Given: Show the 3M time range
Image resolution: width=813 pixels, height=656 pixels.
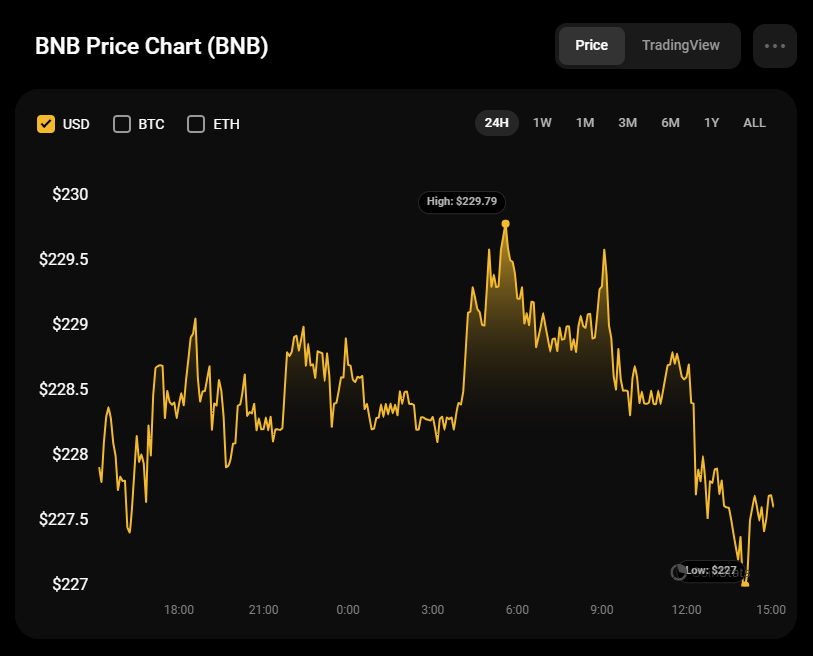Looking at the screenshot, I should (627, 123).
